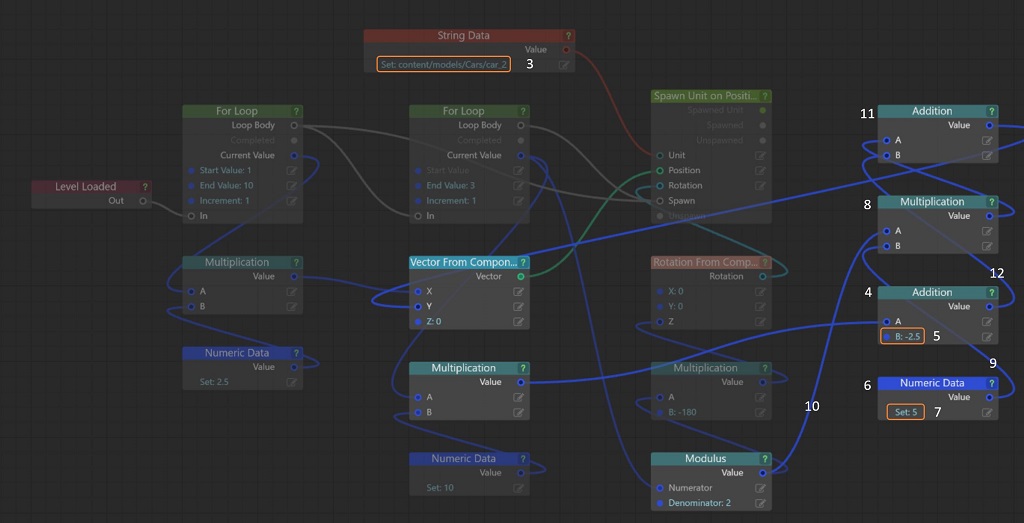This screenshot has height=523, width=1024.
Task: Click the Value output port on Modulus node
Action: (762, 473)
